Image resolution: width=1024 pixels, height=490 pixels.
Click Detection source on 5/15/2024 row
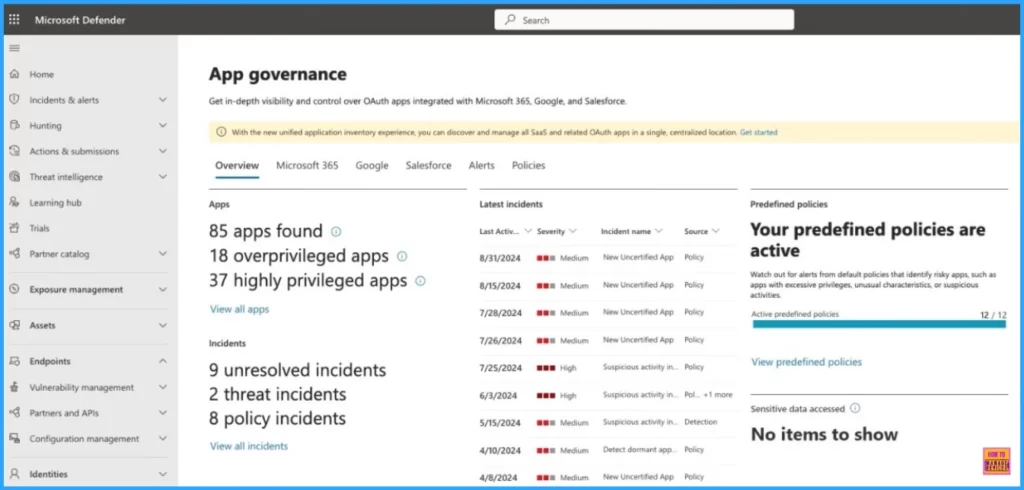click(701, 422)
